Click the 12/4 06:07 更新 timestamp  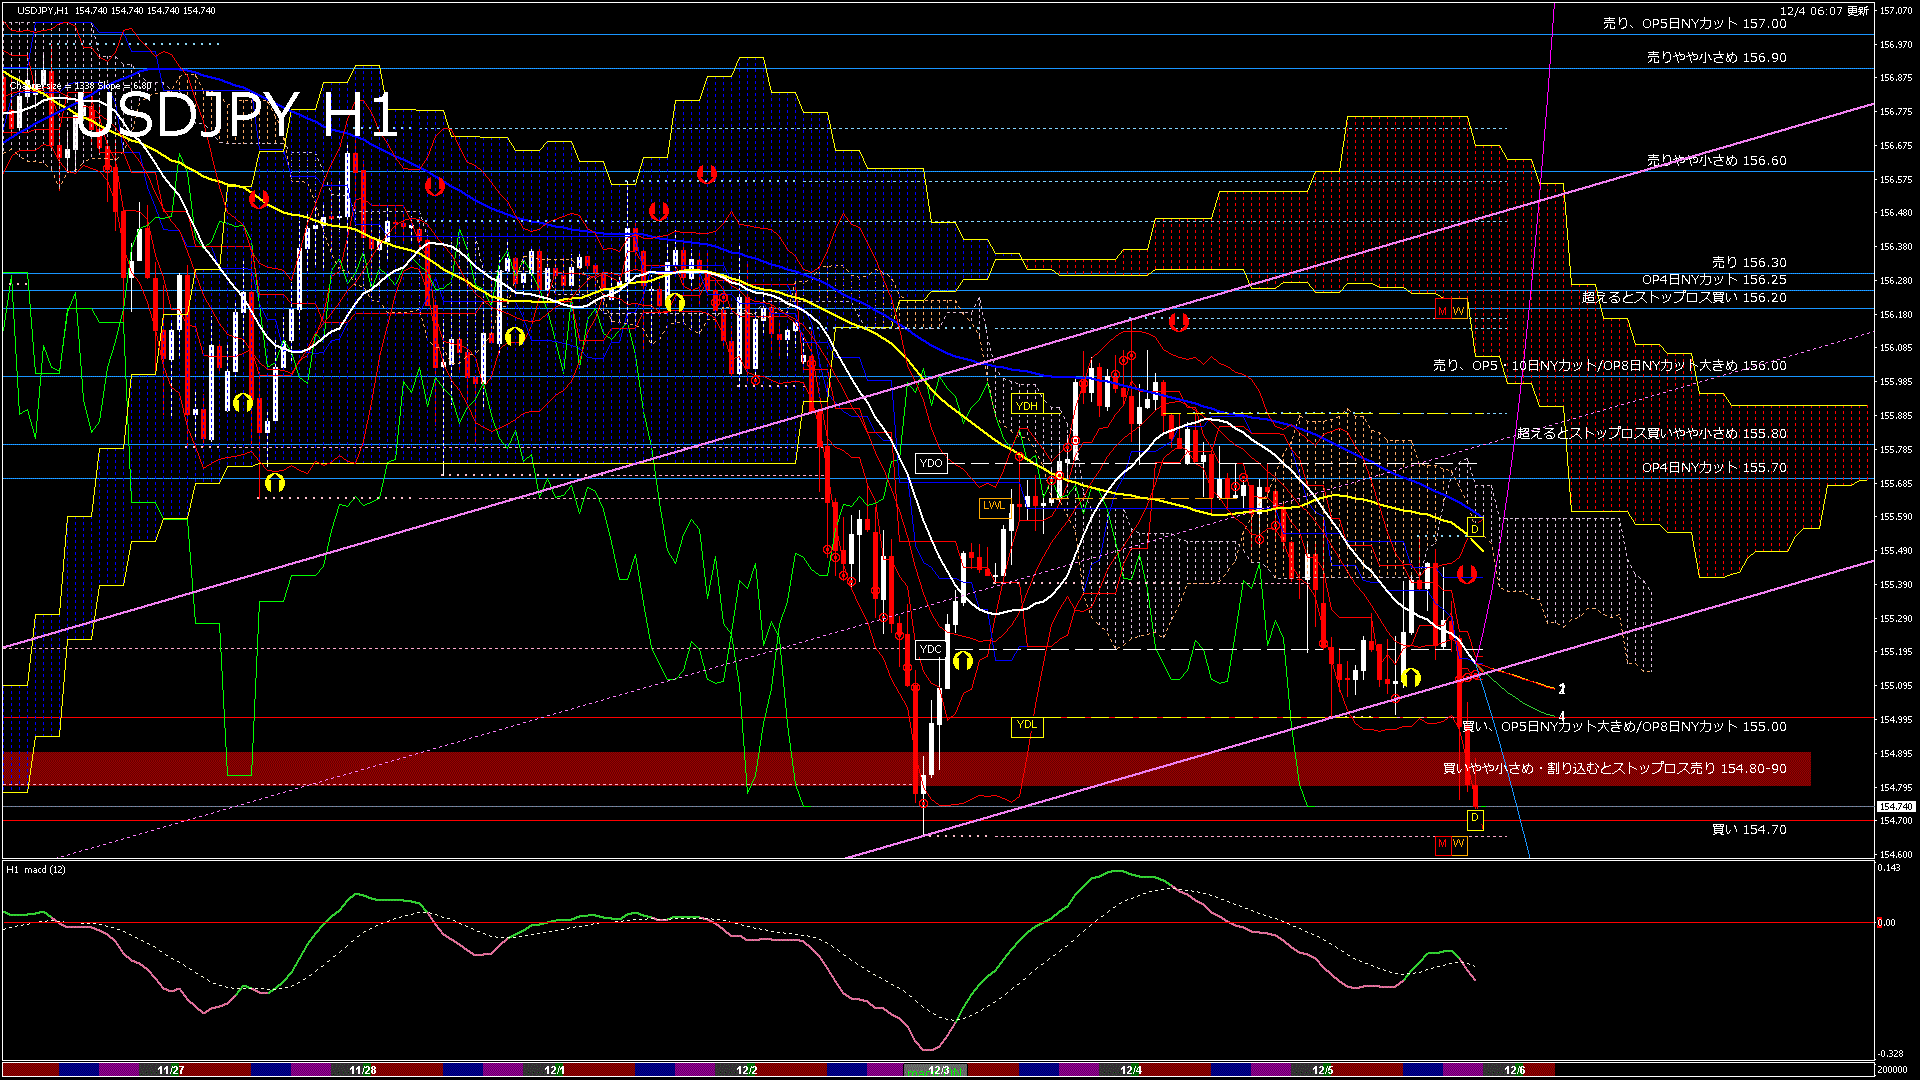click(1824, 11)
